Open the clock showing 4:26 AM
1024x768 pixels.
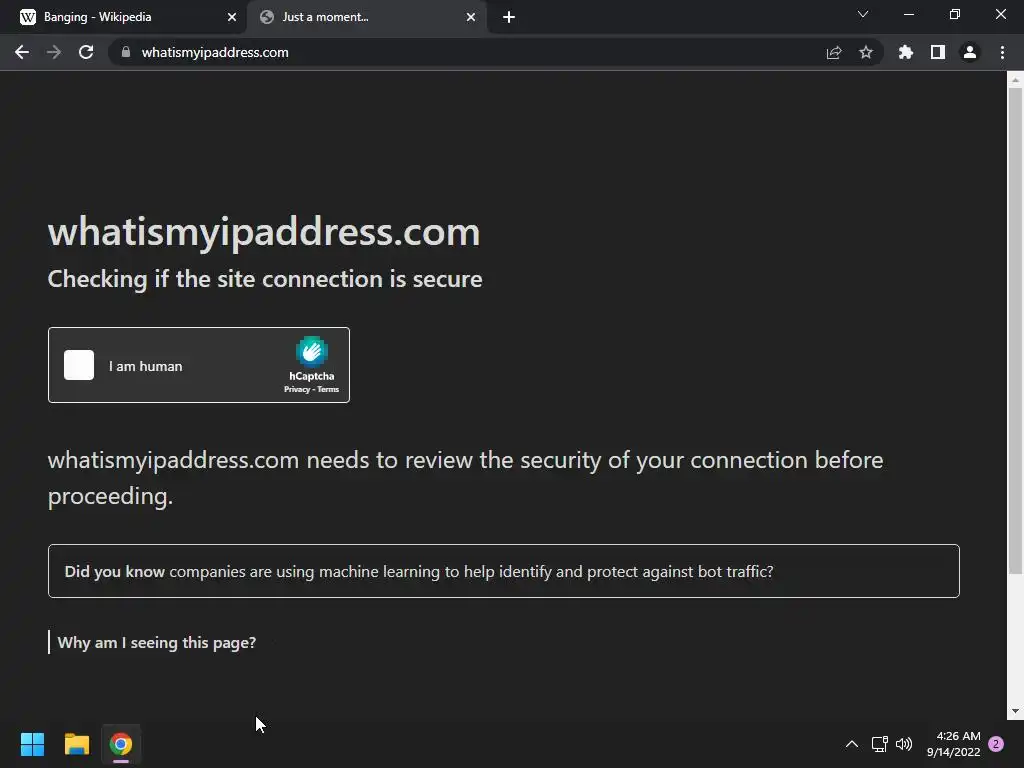click(x=953, y=744)
